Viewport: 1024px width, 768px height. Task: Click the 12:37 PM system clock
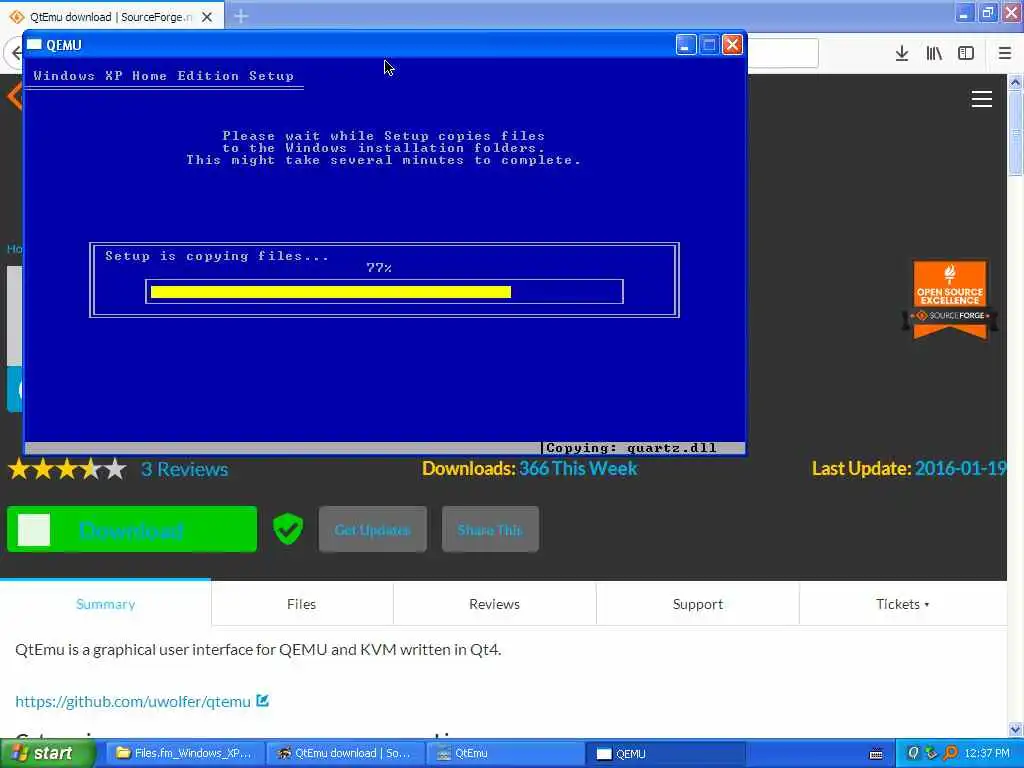[987, 753]
